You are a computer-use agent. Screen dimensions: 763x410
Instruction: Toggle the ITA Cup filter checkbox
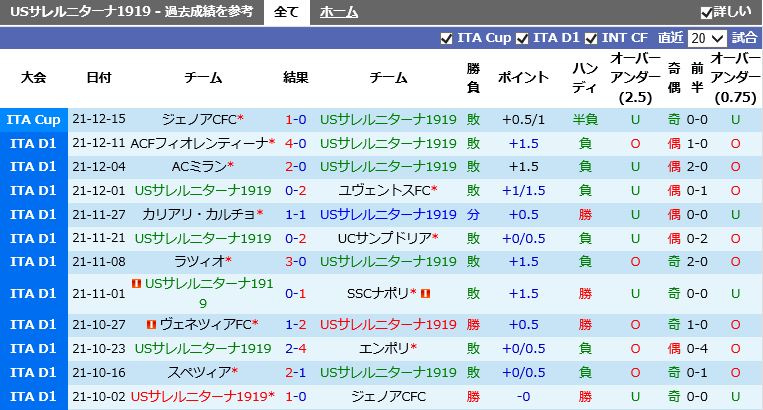446,38
